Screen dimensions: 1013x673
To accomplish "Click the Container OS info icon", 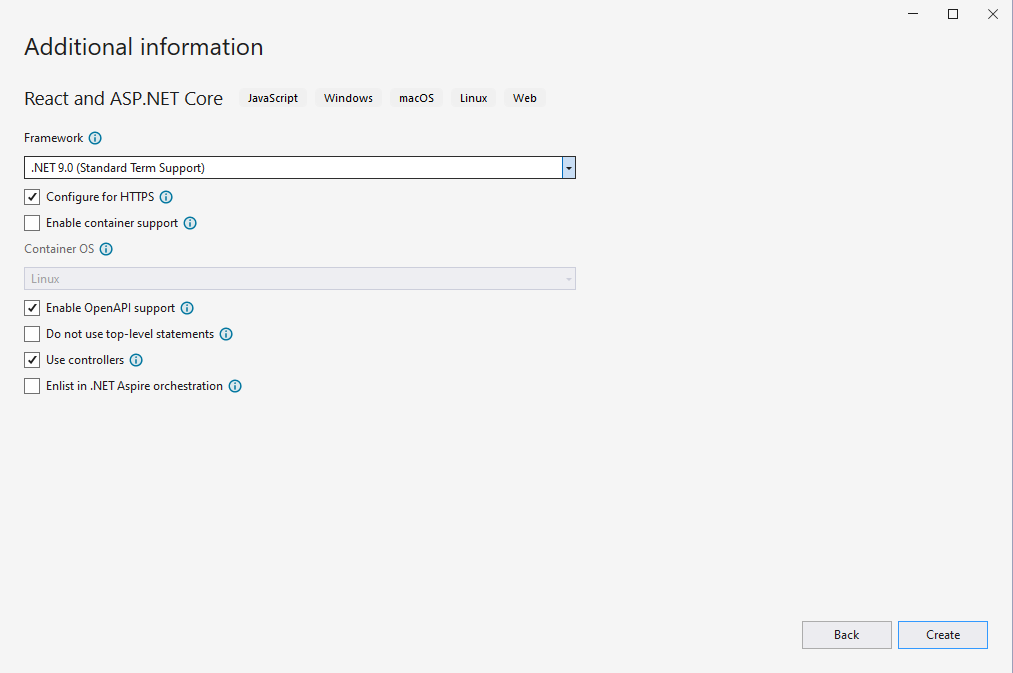I will point(106,249).
